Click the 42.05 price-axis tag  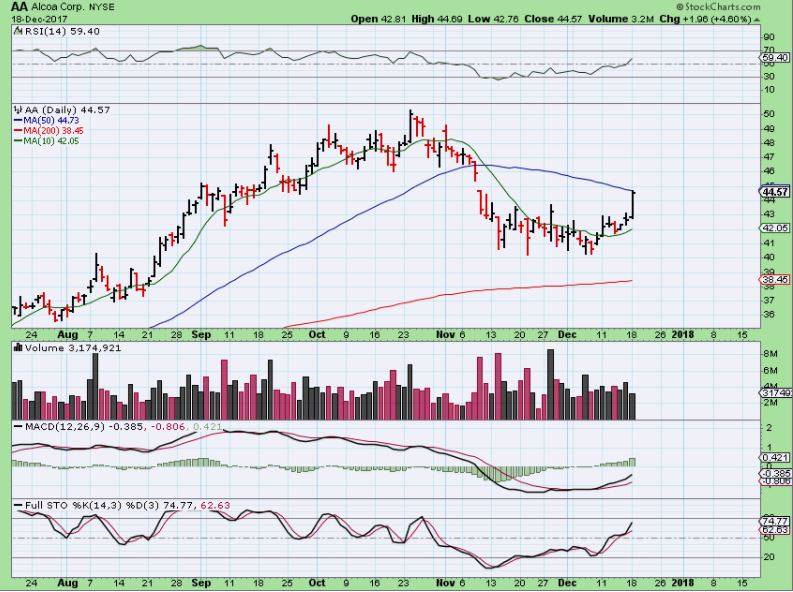click(775, 228)
